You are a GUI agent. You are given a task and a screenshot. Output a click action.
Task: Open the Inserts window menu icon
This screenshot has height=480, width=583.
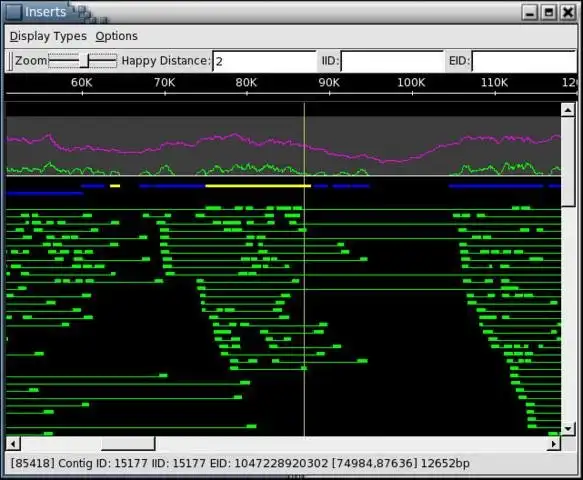coord(14,12)
